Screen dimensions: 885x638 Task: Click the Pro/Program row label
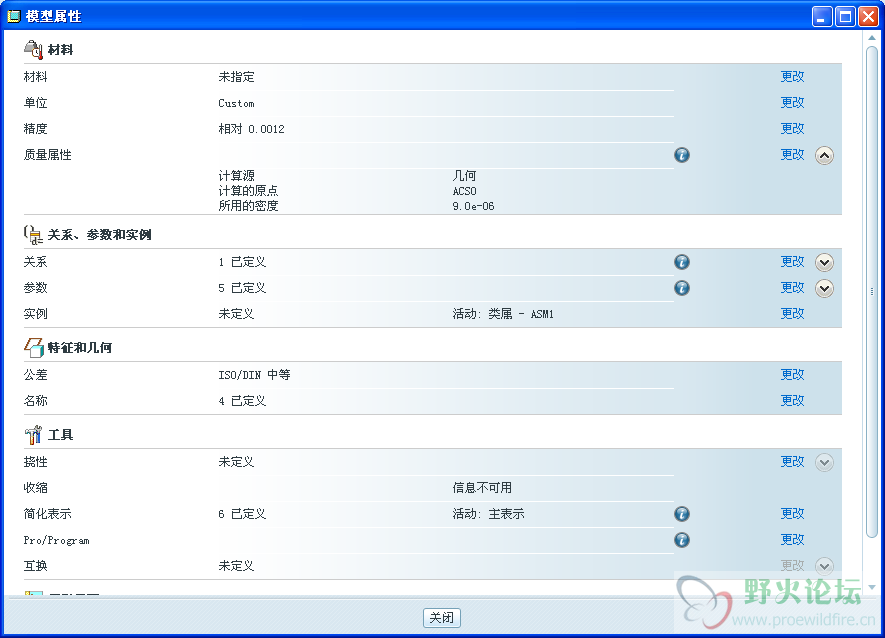pos(56,540)
